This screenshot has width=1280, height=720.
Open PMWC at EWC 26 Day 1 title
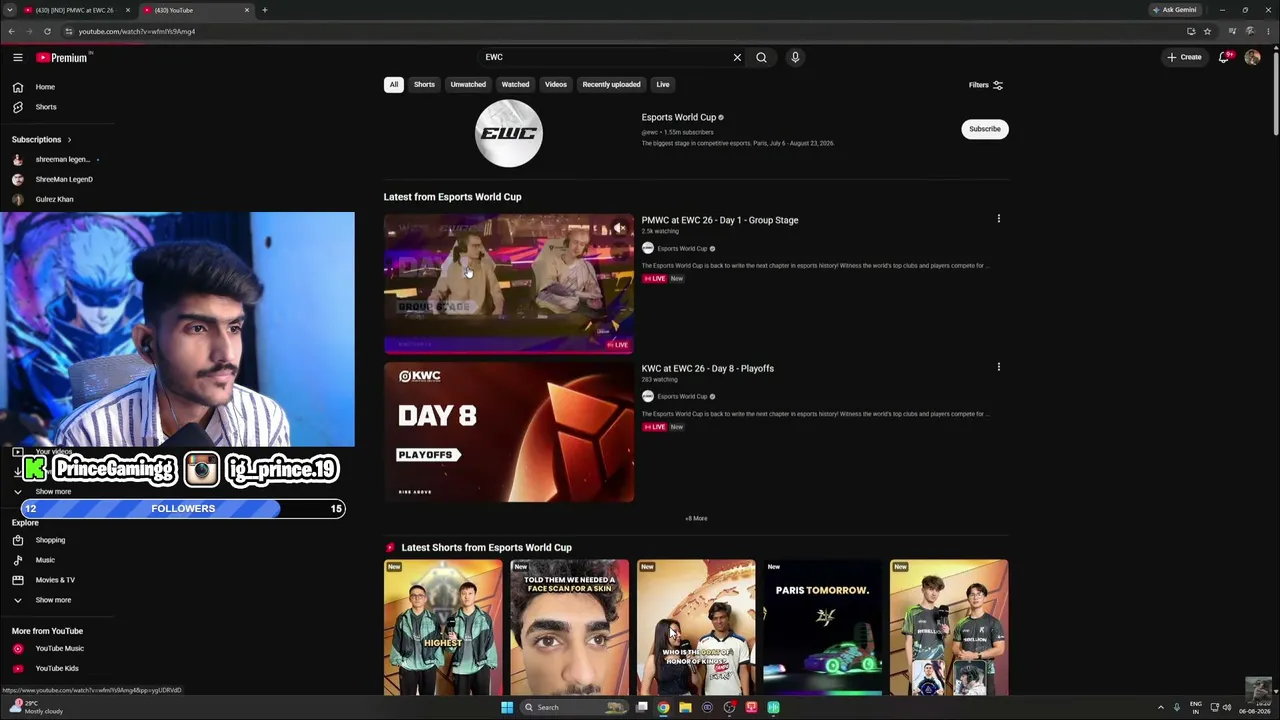(720, 220)
